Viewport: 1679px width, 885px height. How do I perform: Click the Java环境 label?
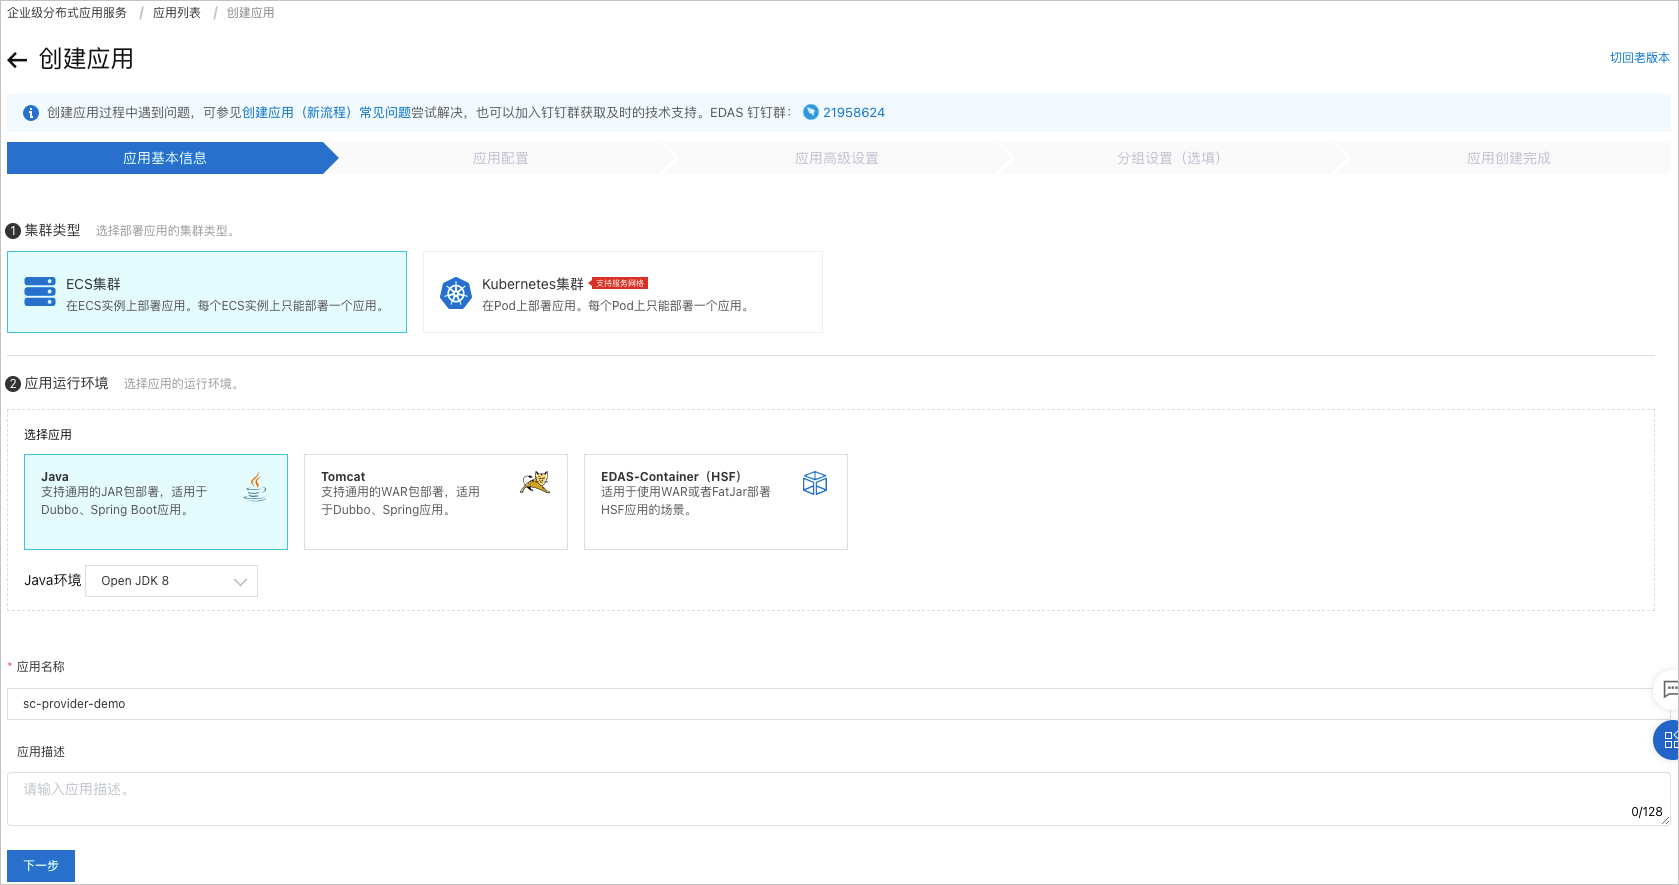click(x=53, y=580)
